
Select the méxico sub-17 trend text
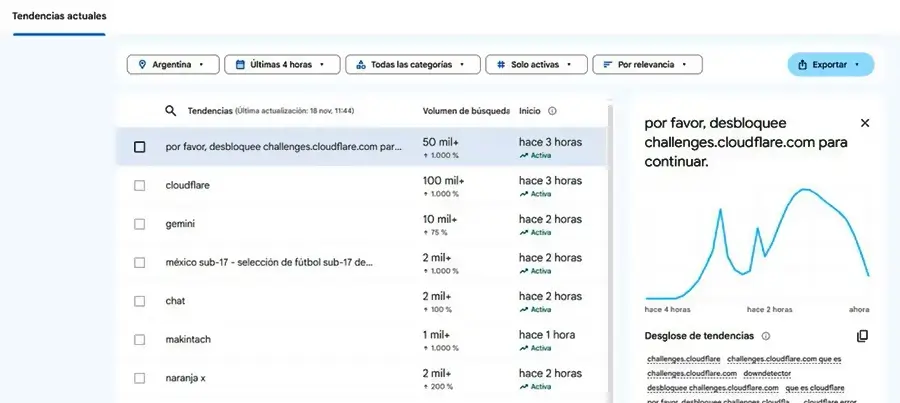(x=269, y=262)
